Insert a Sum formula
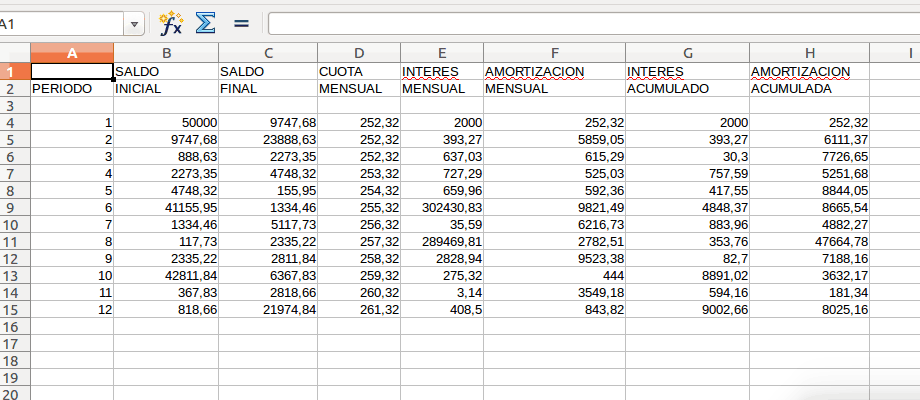Image resolution: width=920 pixels, height=400 pixels. coord(205,23)
